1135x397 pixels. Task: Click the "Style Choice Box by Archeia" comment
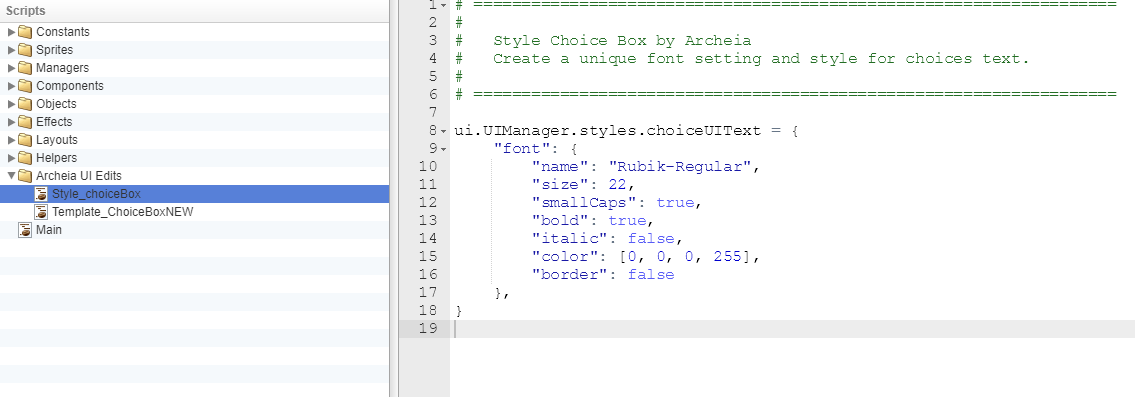click(622, 41)
